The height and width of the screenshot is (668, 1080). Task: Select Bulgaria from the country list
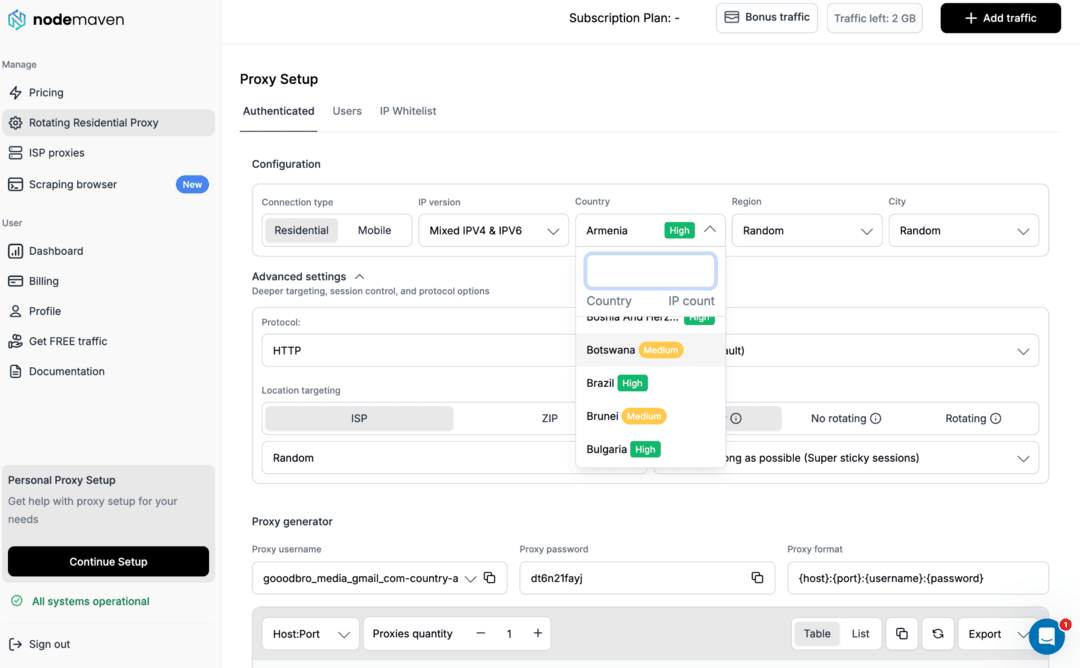tap(650, 449)
